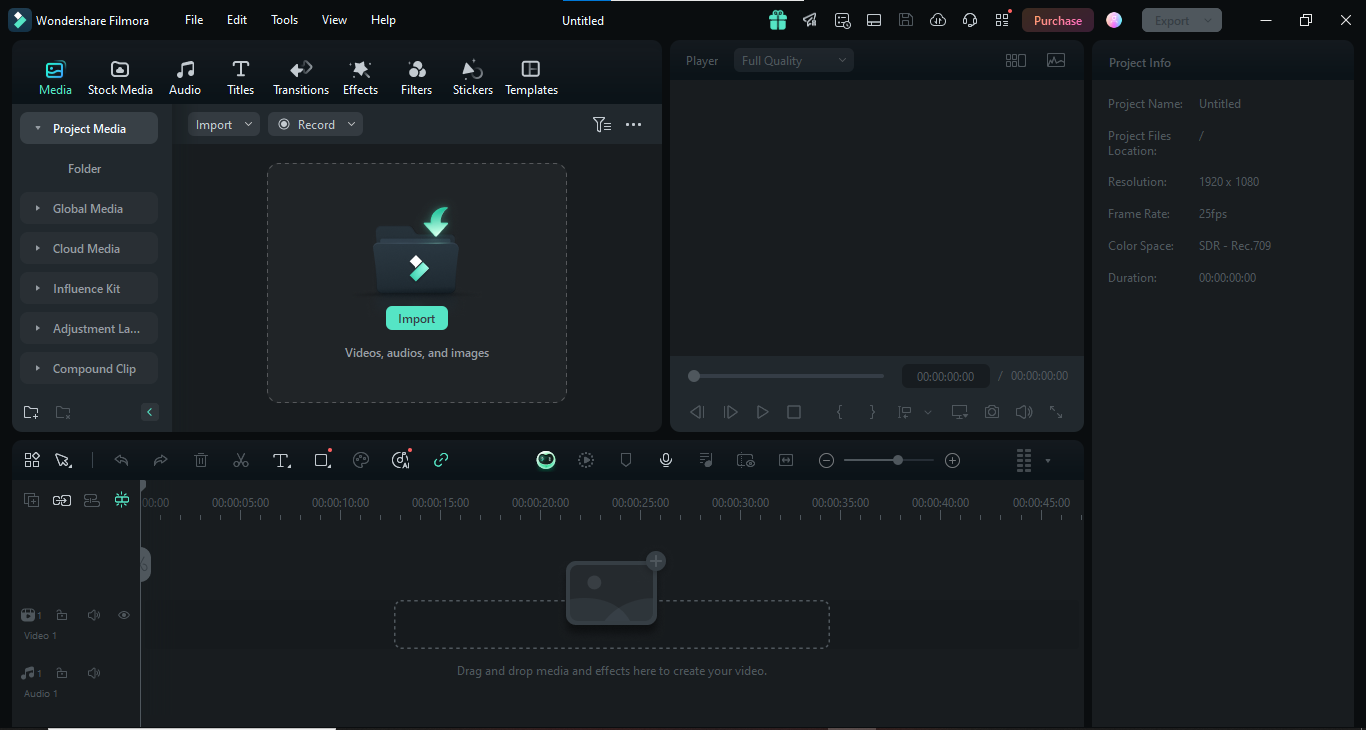The width and height of the screenshot is (1366, 730).
Task: Select the timeline text tool
Action: coord(282,460)
